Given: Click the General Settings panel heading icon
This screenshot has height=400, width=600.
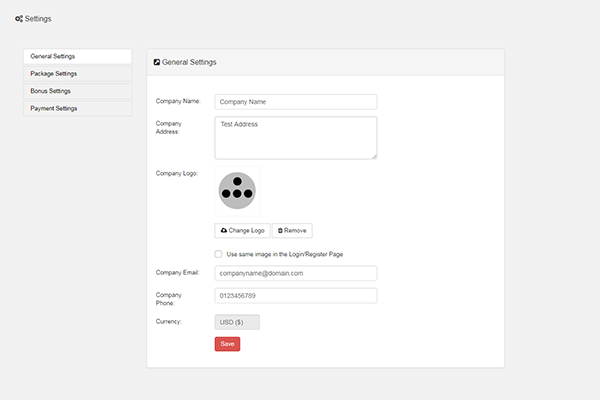Looking at the screenshot, I should click(x=157, y=62).
